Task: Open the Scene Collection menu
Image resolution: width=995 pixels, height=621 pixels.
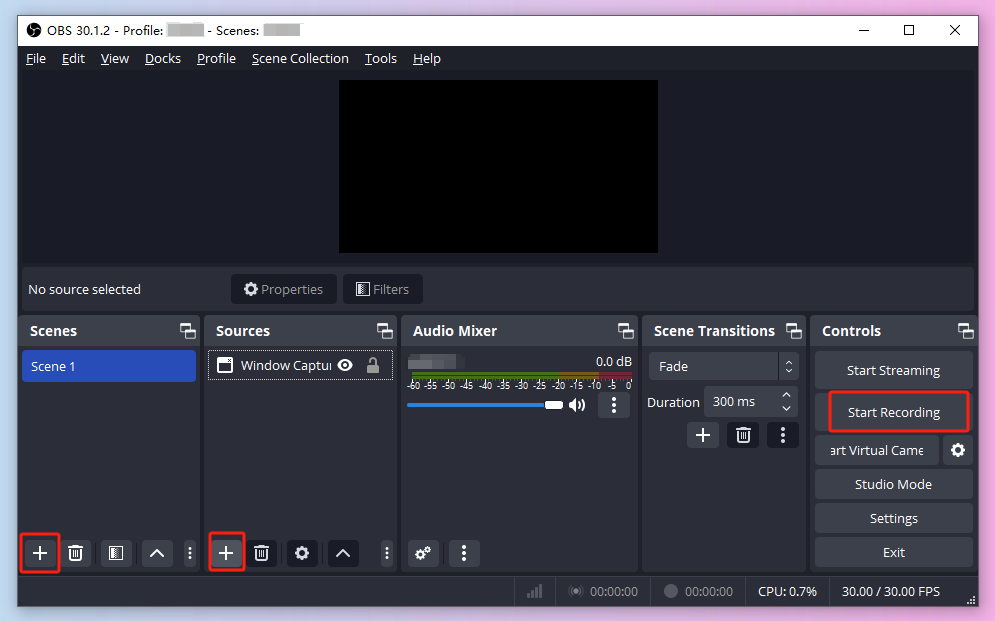Action: tap(300, 58)
